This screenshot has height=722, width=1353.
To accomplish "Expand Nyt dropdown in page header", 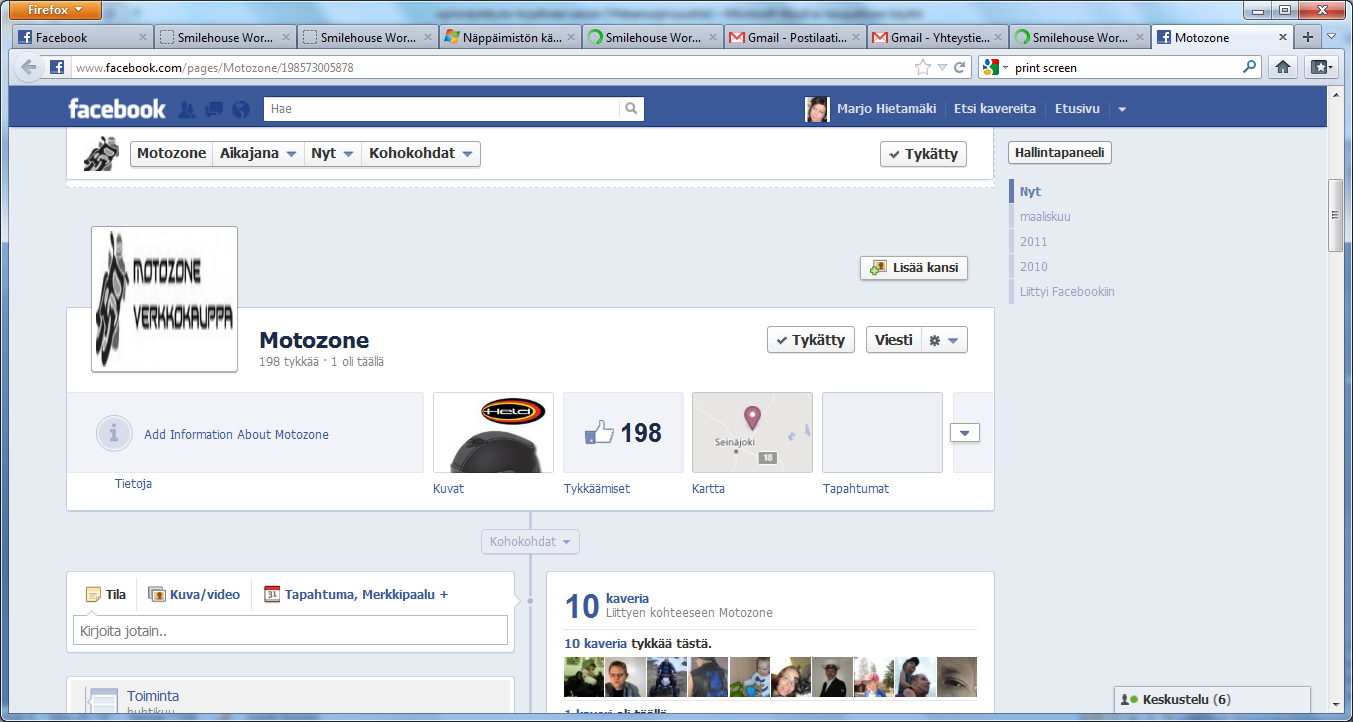I will click(332, 154).
